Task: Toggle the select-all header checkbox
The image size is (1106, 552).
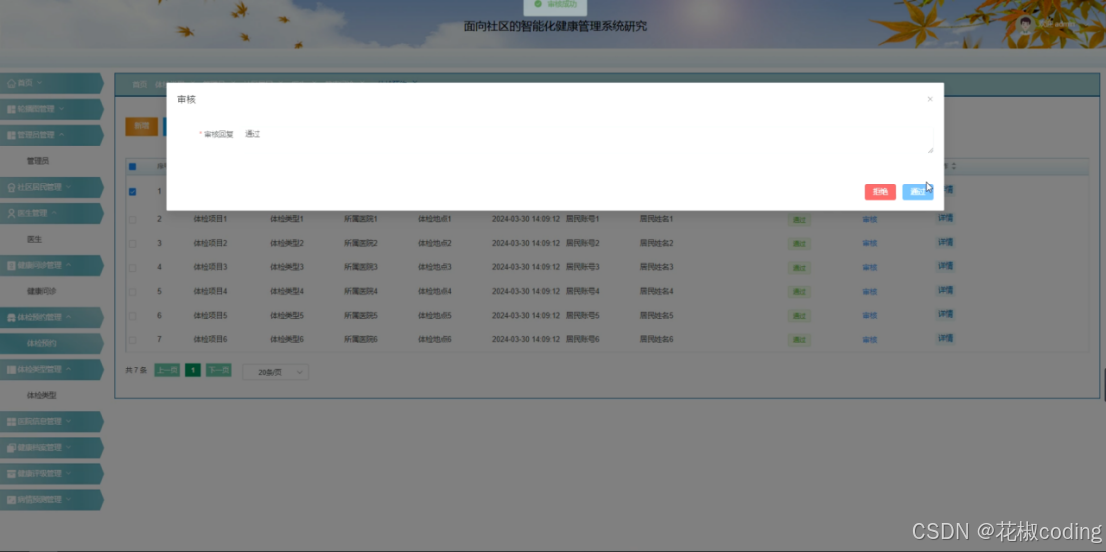Action: click(132, 166)
